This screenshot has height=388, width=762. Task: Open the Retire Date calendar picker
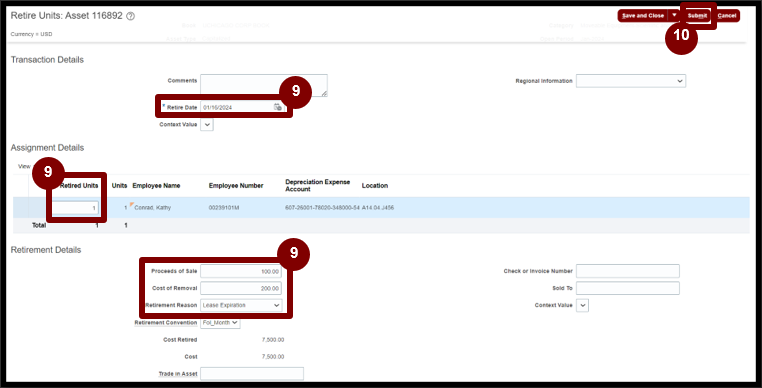point(277,107)
